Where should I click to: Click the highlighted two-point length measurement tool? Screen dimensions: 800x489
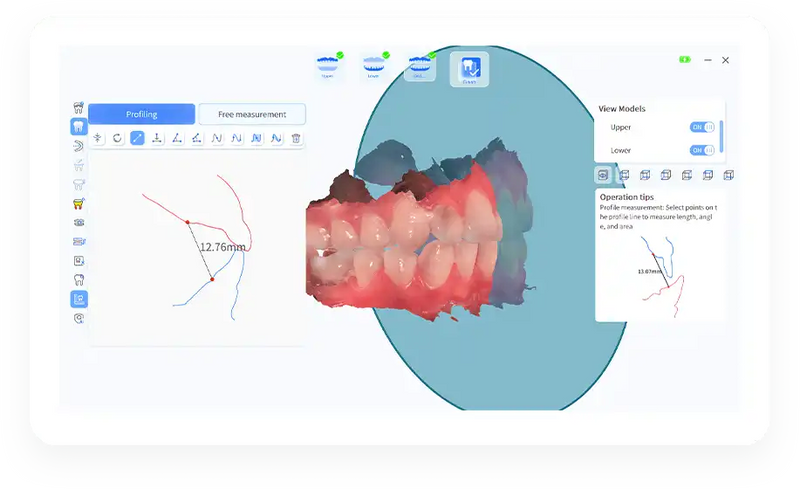coord(137,138)
